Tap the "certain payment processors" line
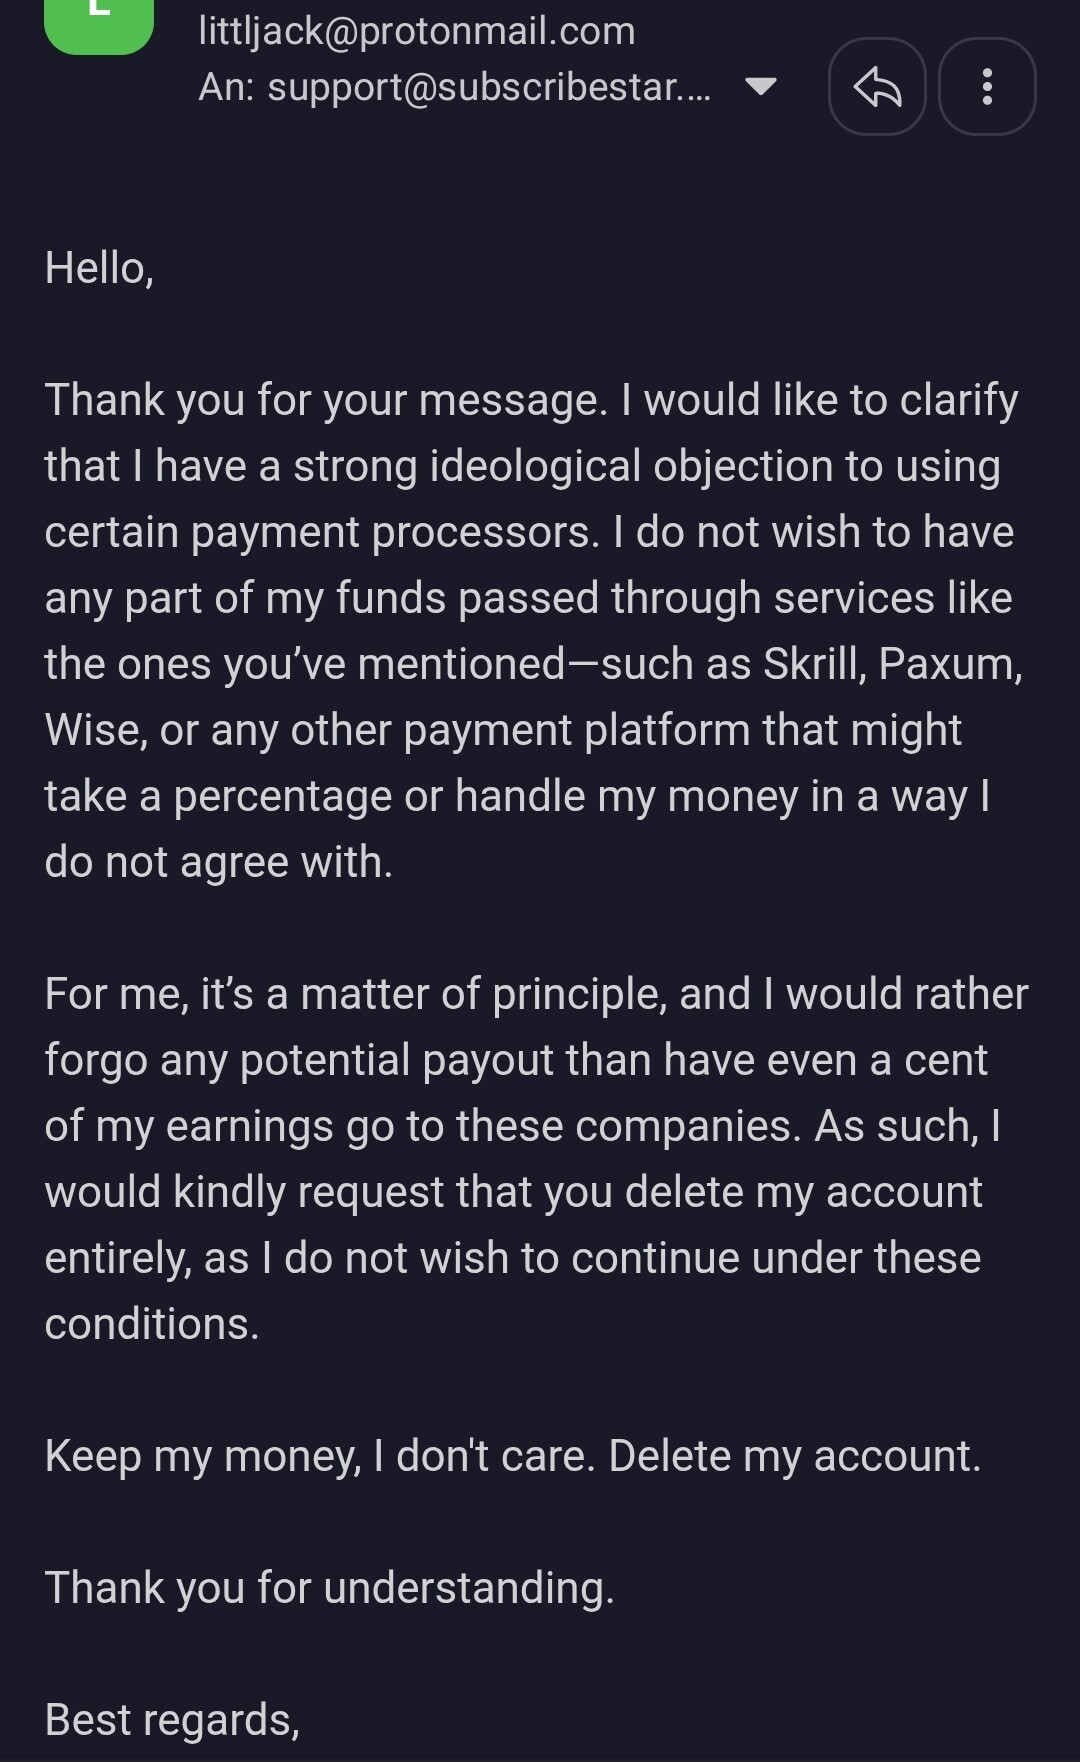1080x1762 pixels. click(321, 532)
